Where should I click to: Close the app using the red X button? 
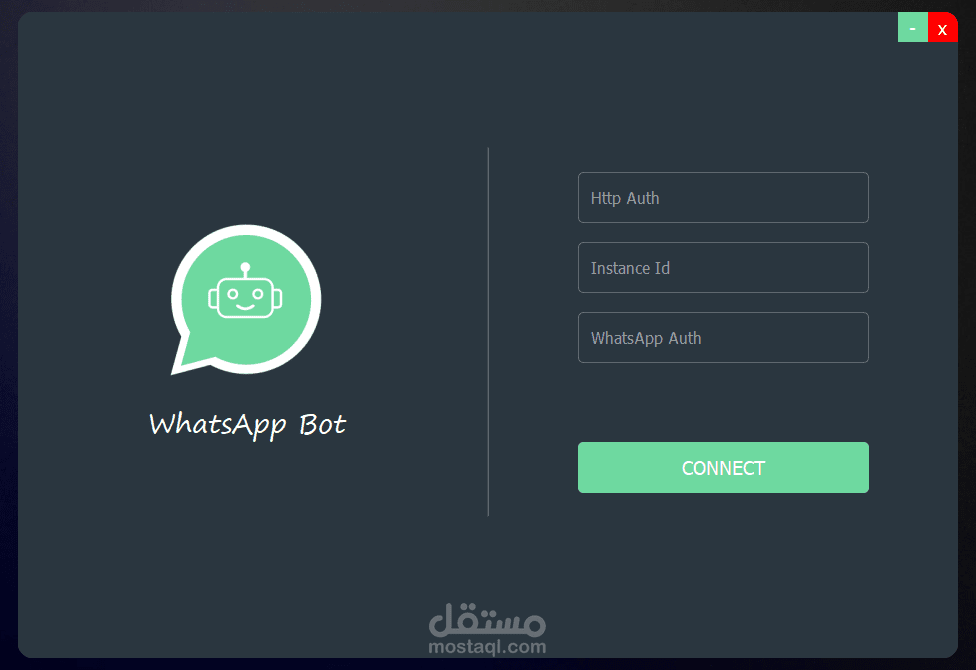point(942,27)
